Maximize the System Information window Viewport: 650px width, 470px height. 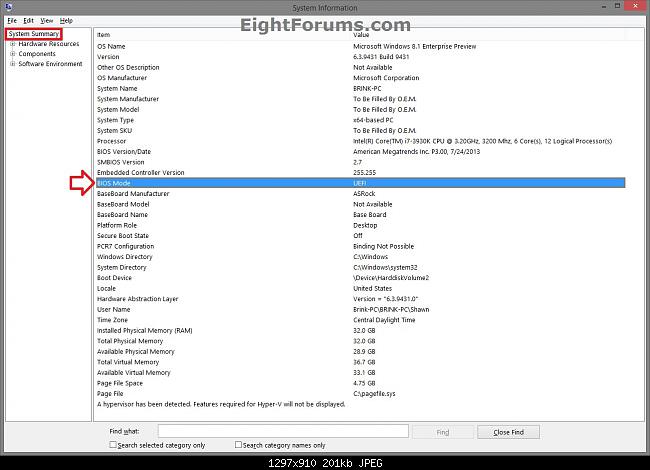pos(618,6)
